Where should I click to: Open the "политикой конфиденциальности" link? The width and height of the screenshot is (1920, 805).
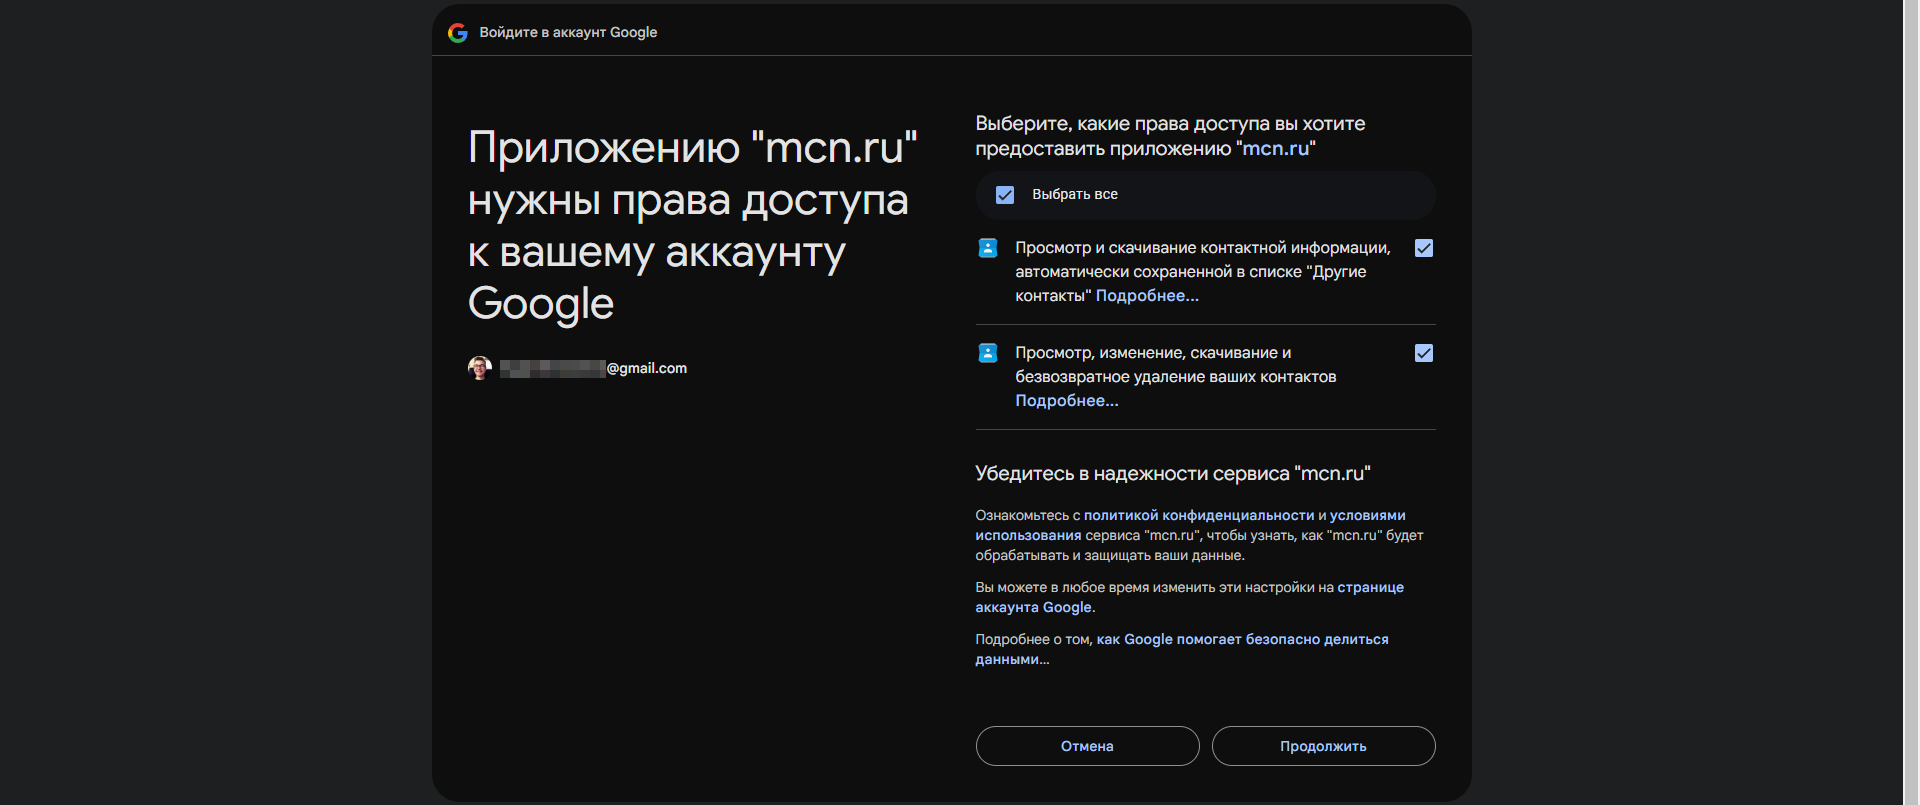1199,516
